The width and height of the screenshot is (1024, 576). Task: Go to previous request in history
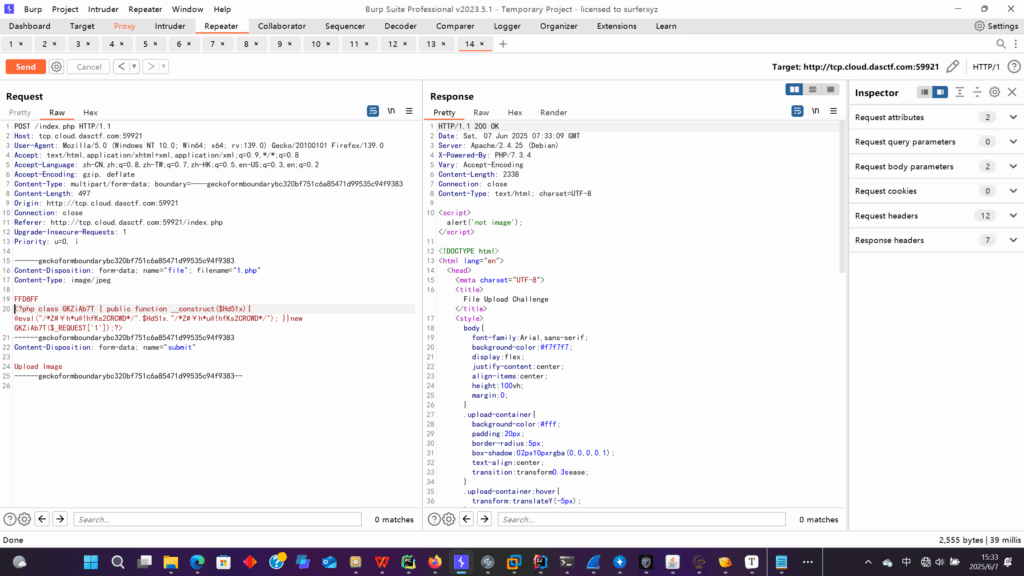pyautogui.click(x=121, y=67)
